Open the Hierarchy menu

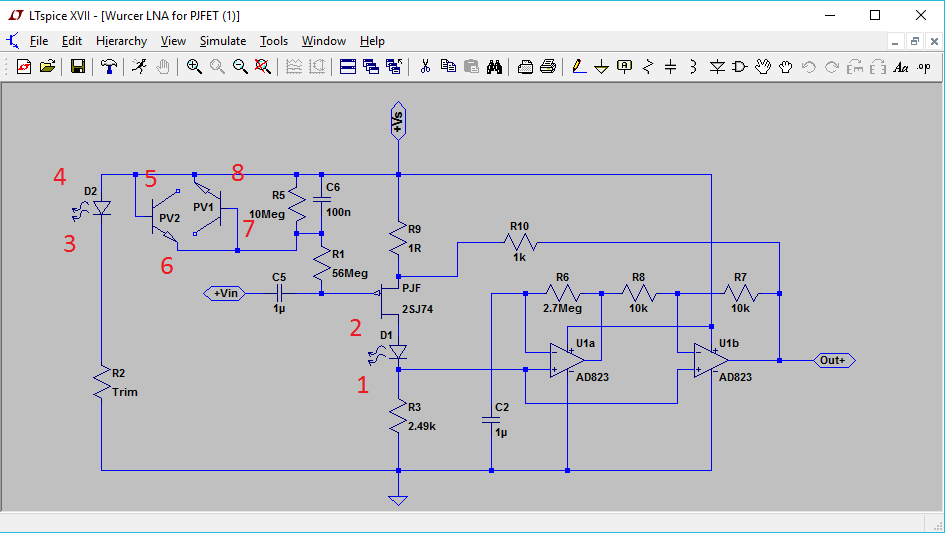(121, 41)
